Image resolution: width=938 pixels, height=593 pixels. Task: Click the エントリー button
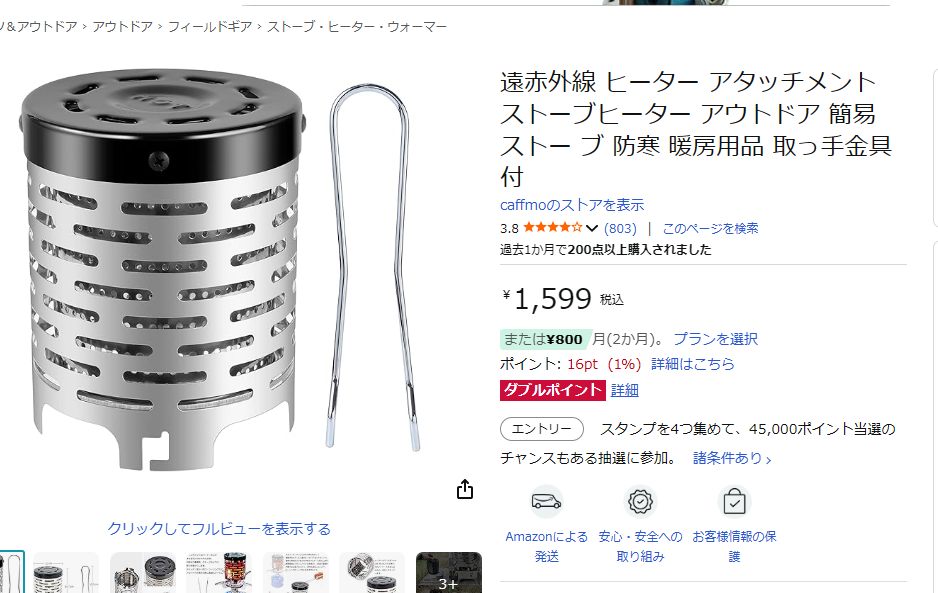(x=541, y=429)
